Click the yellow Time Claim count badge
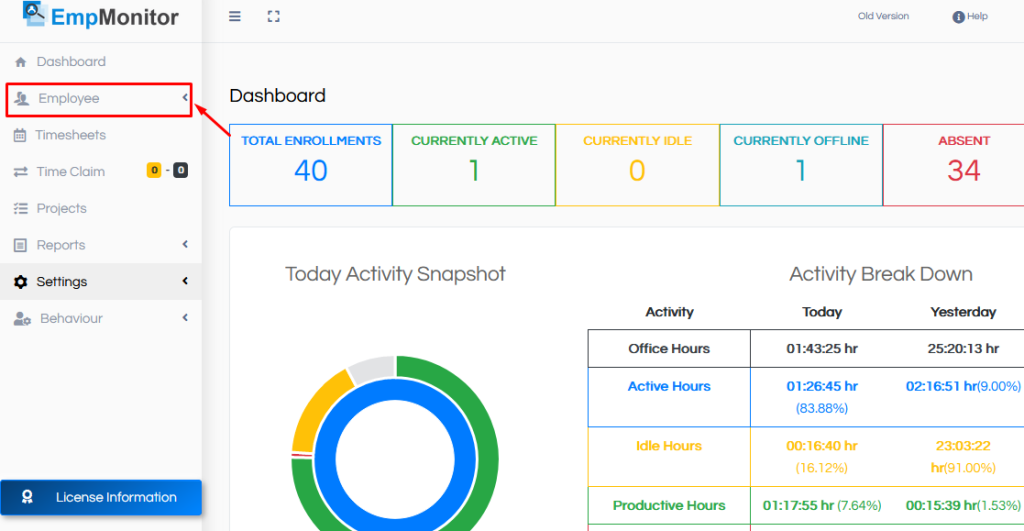Screen dimensions: 1024x531 pyautogui.click(x=154, y=170)
